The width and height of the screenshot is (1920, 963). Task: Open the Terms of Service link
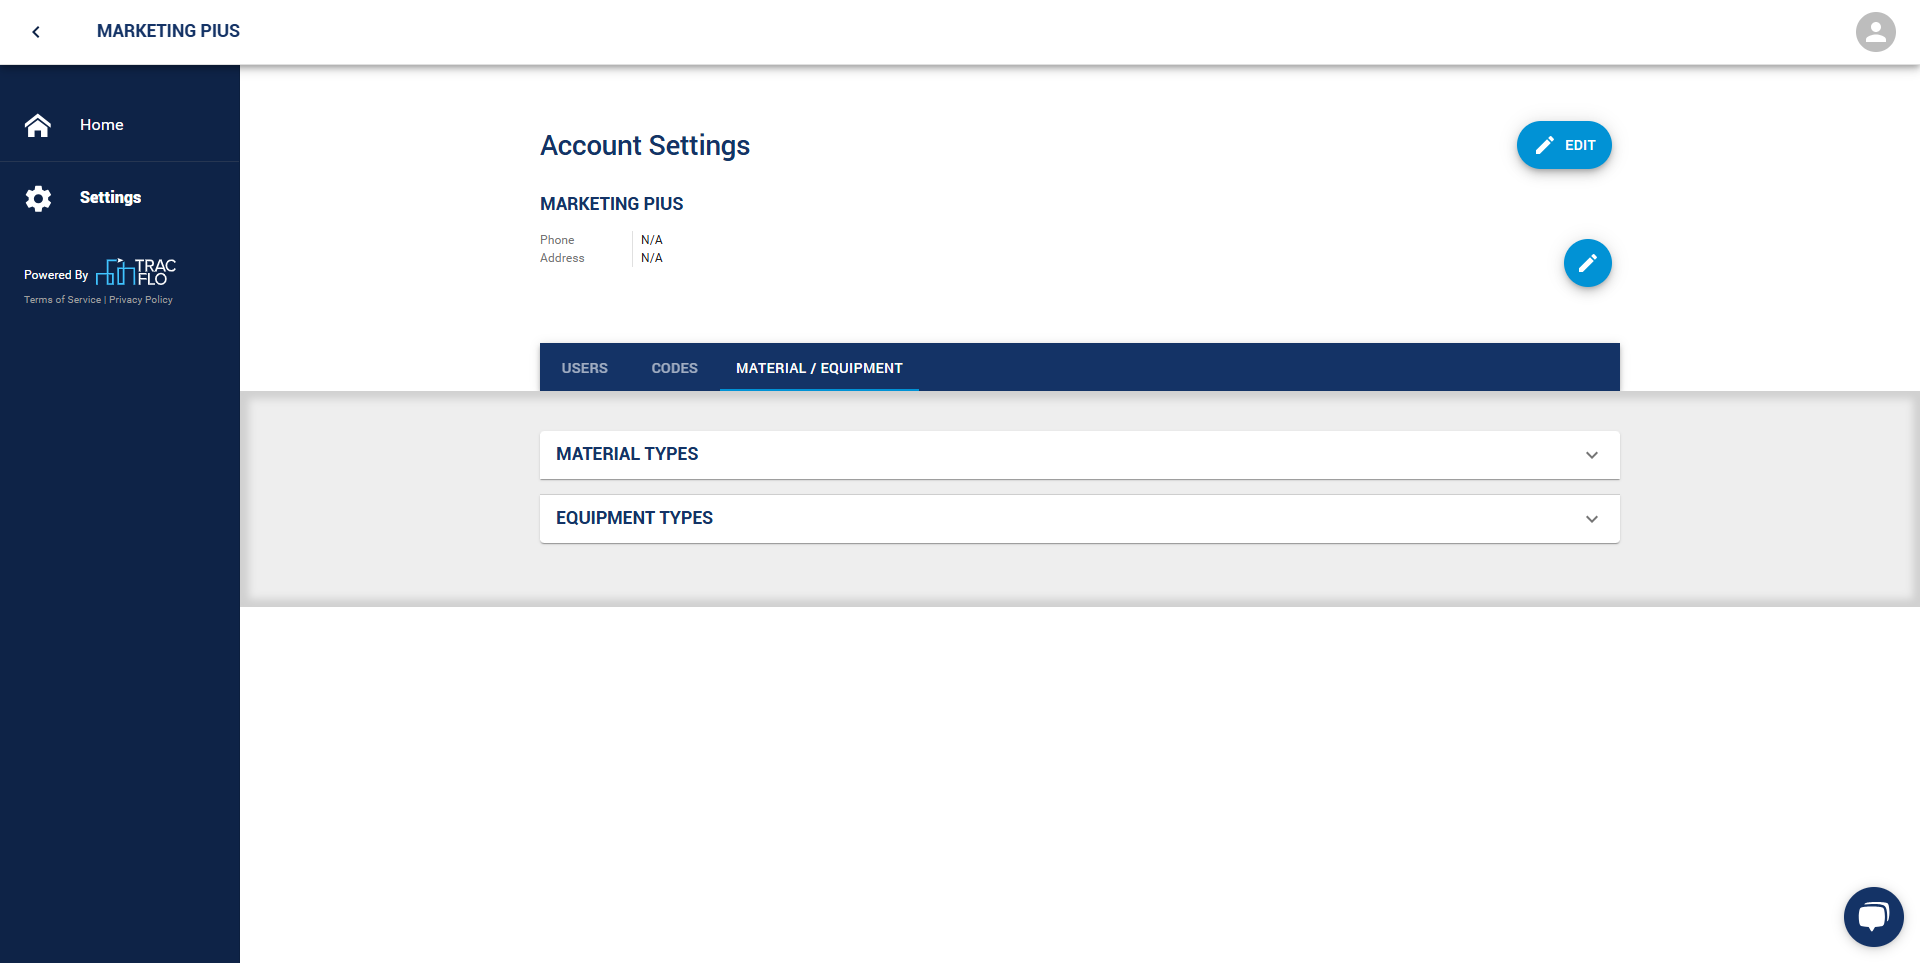pyautogui.click(x=63, y=300)
